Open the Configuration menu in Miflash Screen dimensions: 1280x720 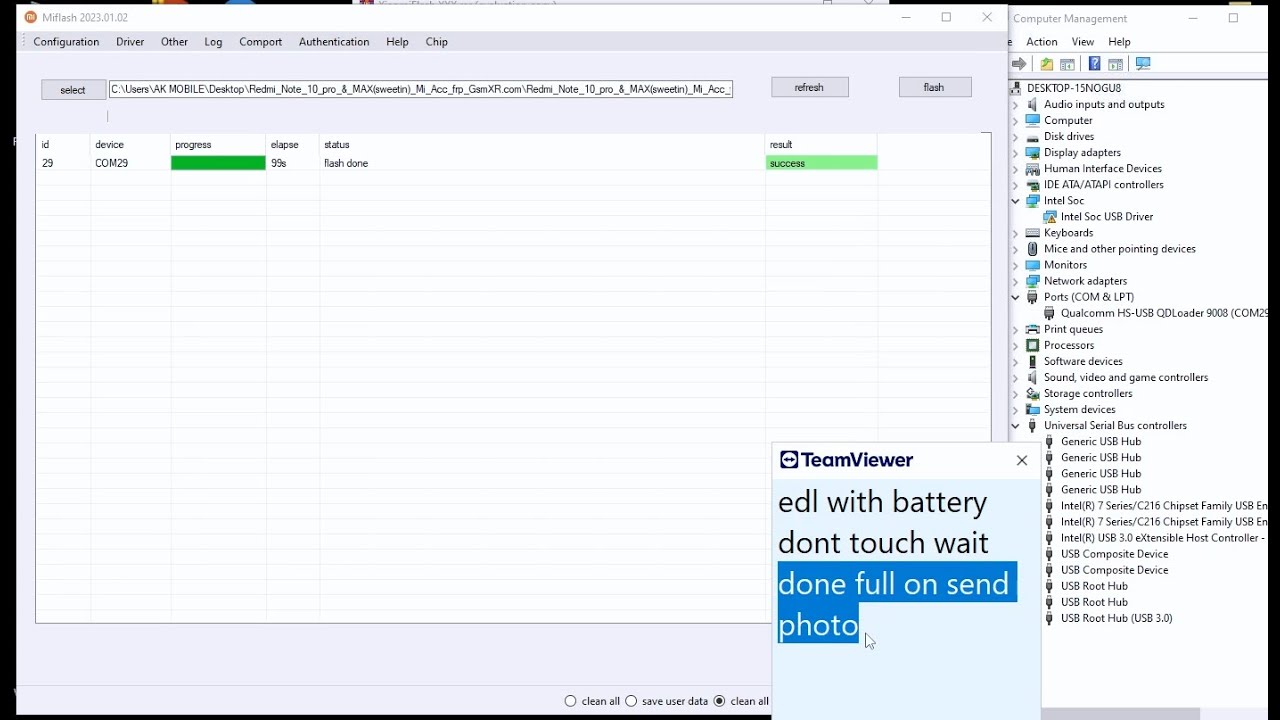pyautogui.click(x=66, y=42)
